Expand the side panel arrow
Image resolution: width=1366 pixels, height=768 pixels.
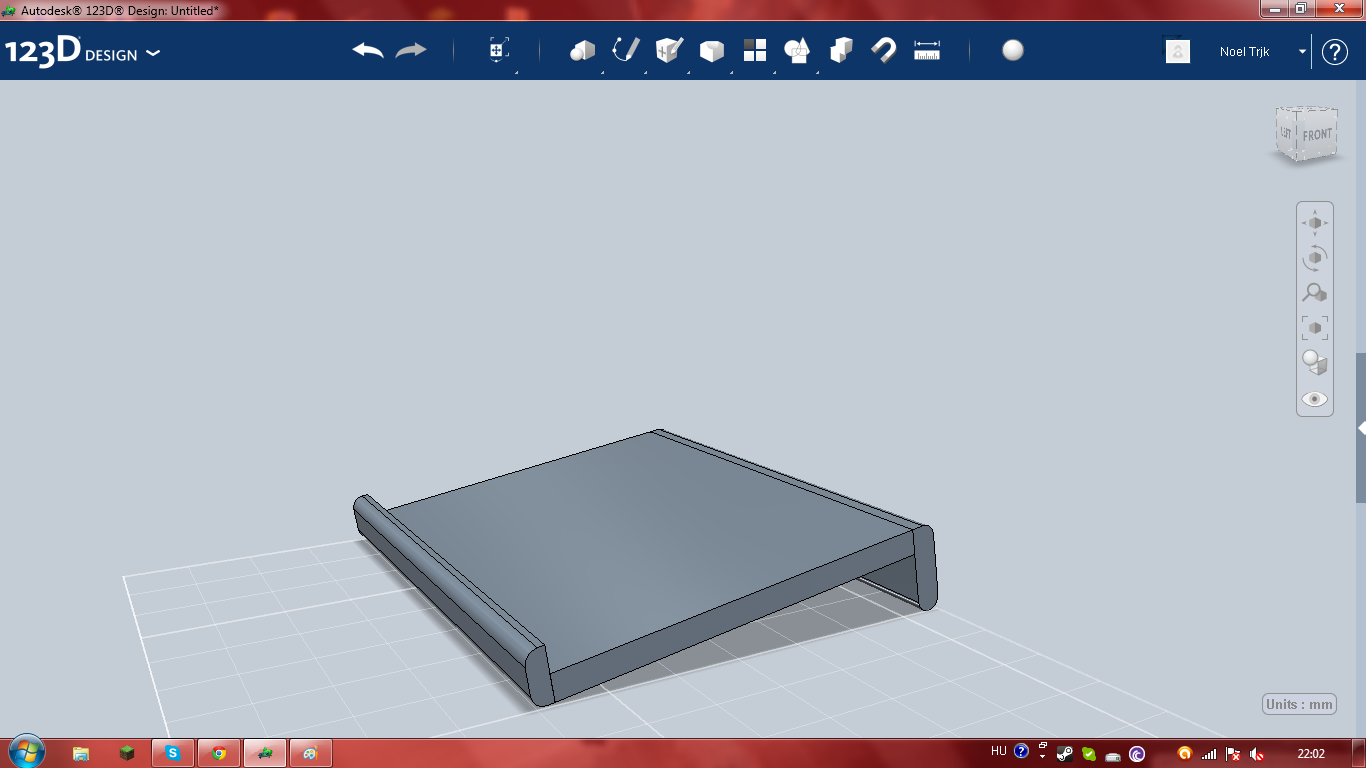[x=1362, y=428]
